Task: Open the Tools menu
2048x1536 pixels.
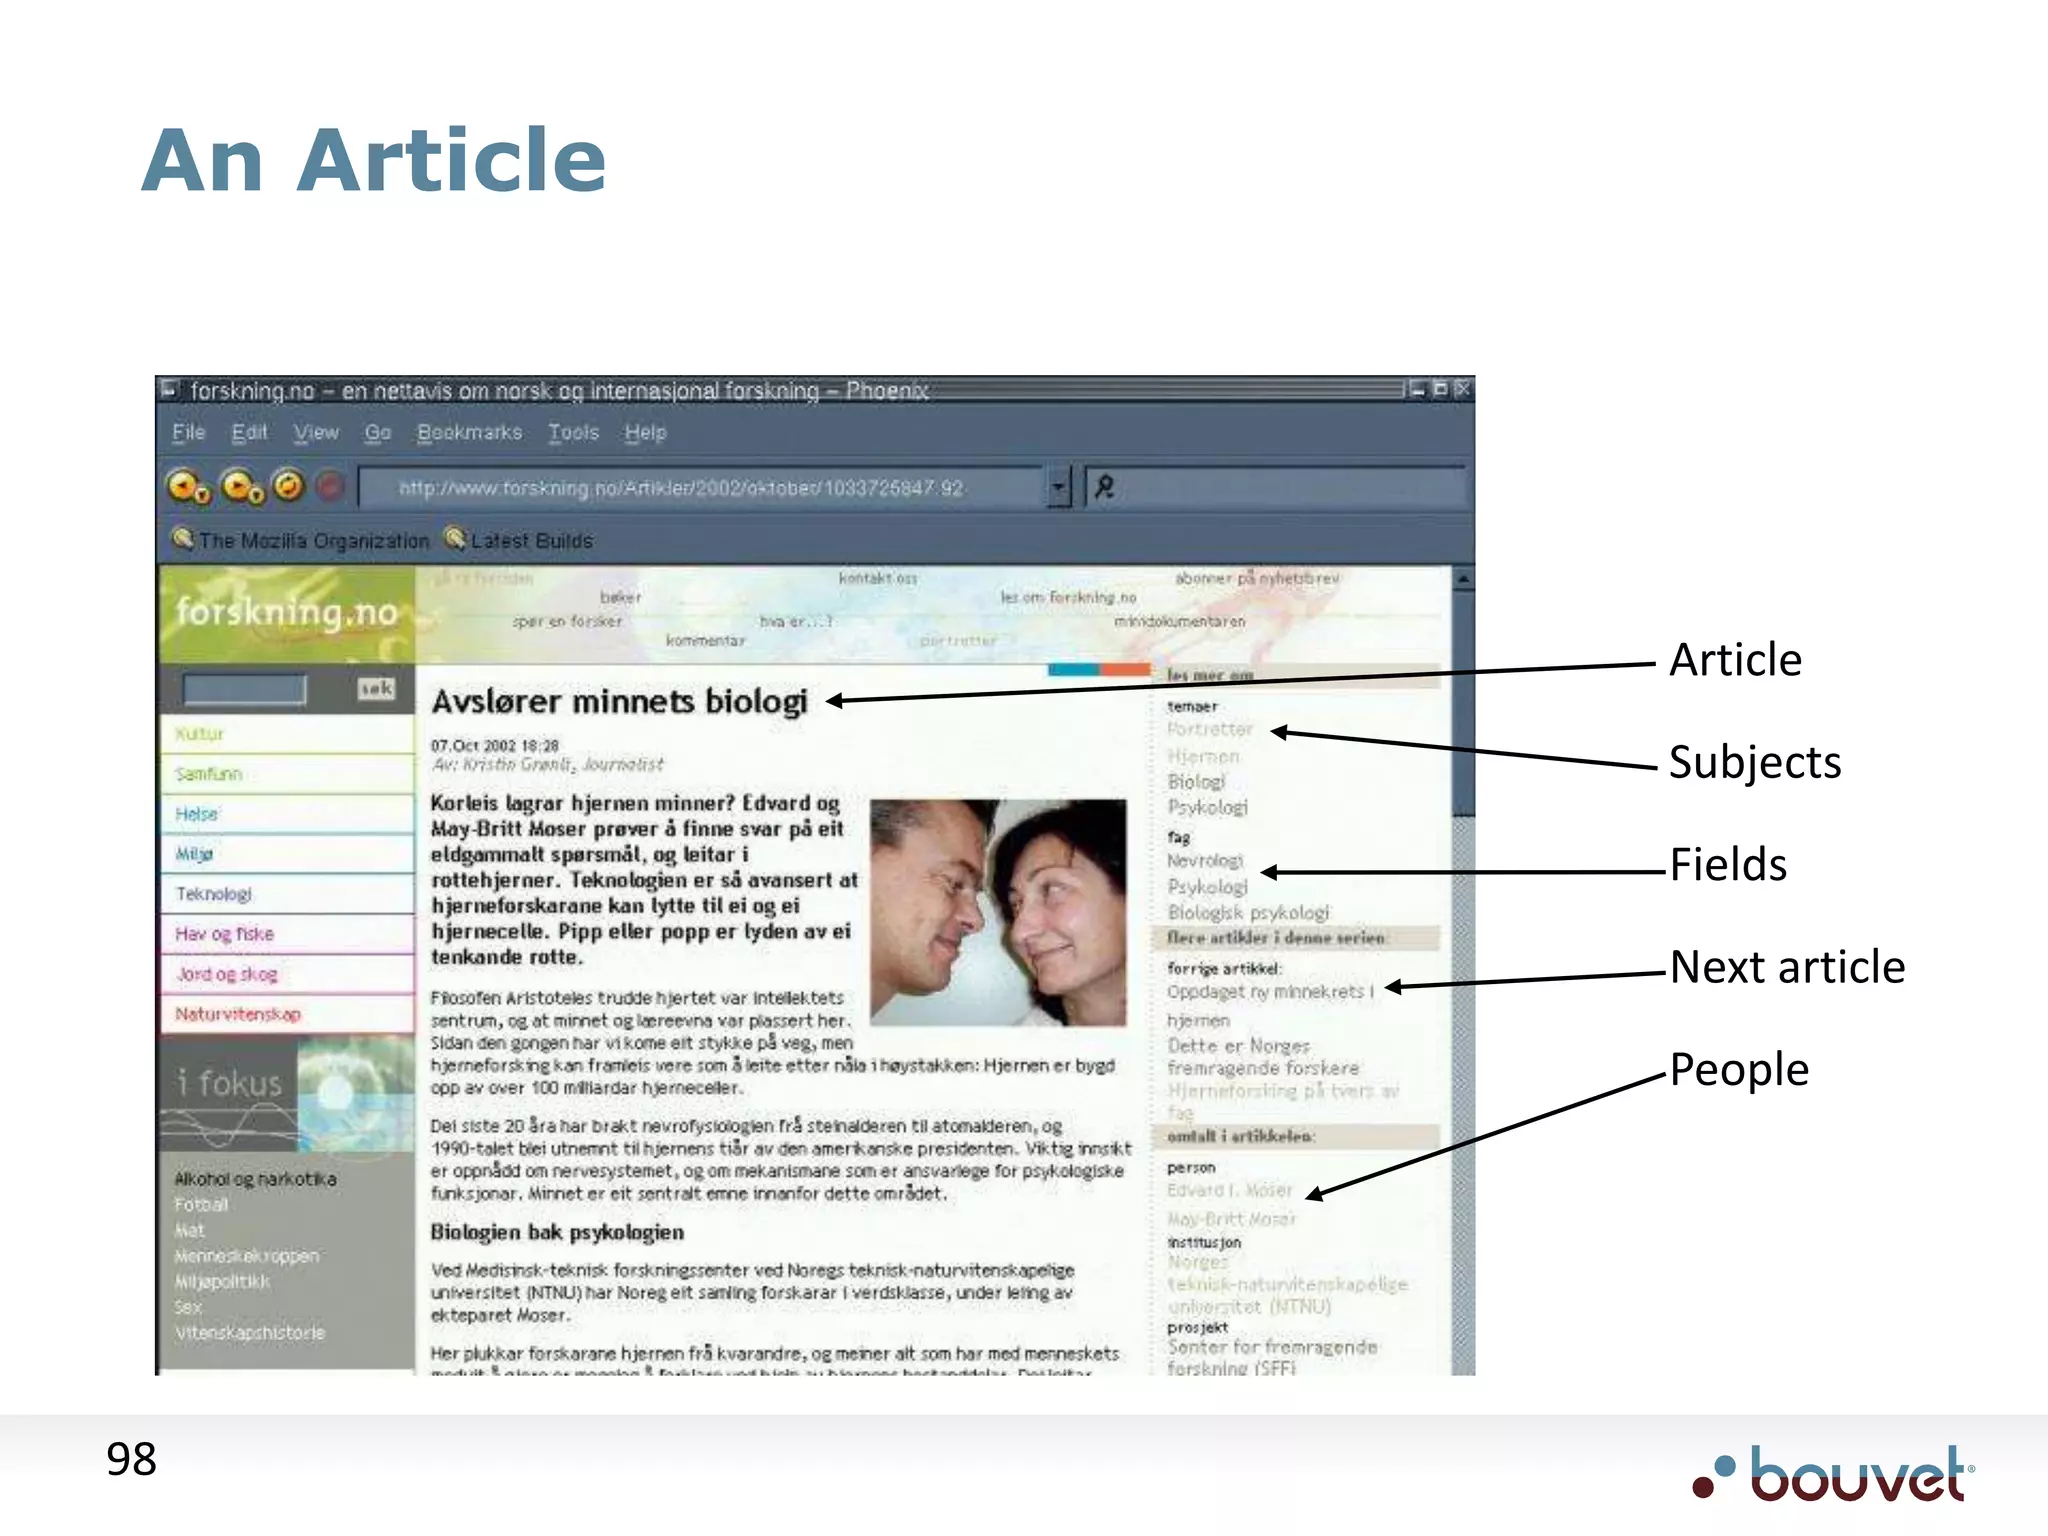Action: 573,433
